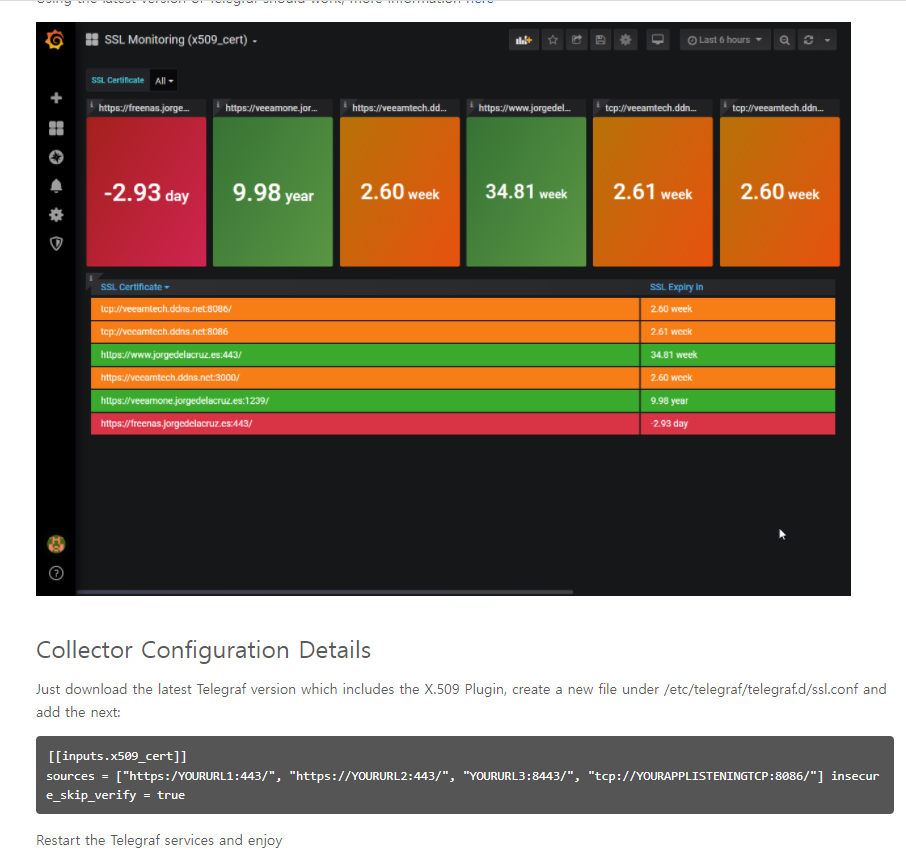Click the user avatar in sidebar
This screenshot has width=906, height=867.
[56, 544]
